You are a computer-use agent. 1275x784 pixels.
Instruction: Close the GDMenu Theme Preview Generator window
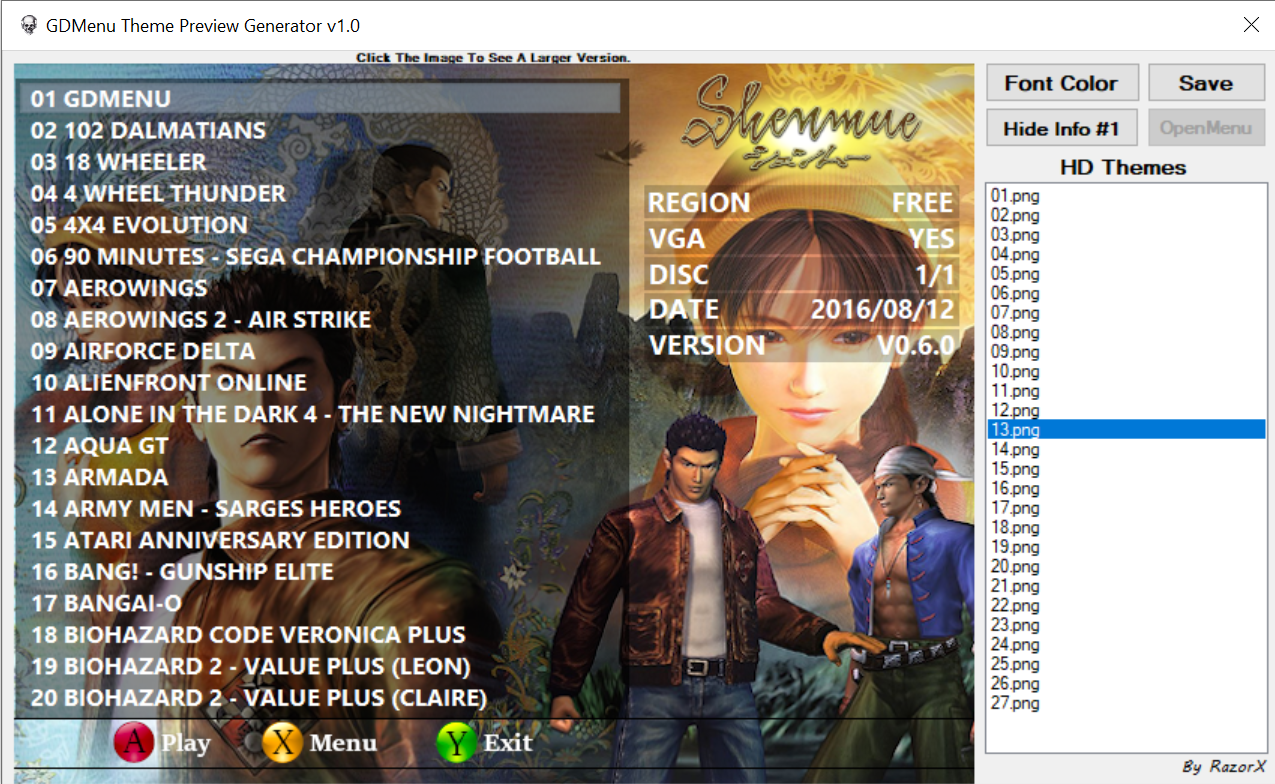pos(1251,25)
